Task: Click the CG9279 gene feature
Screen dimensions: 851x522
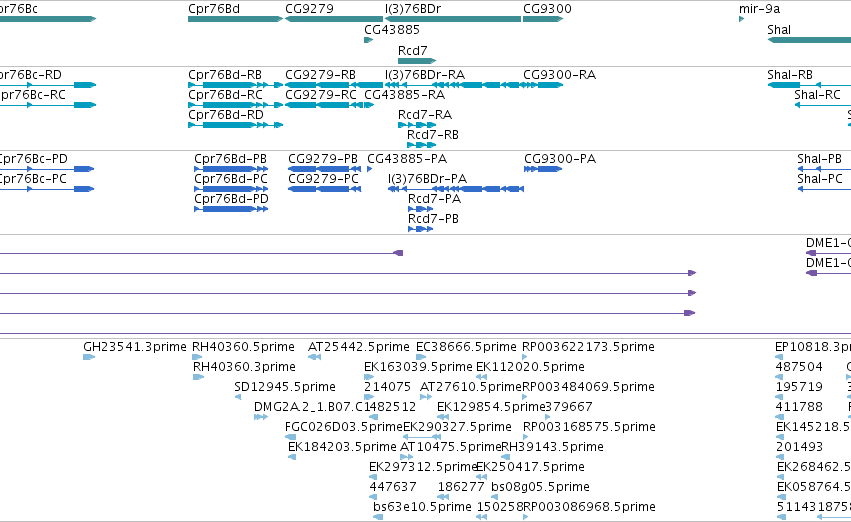Action: (x=334, y=19)
